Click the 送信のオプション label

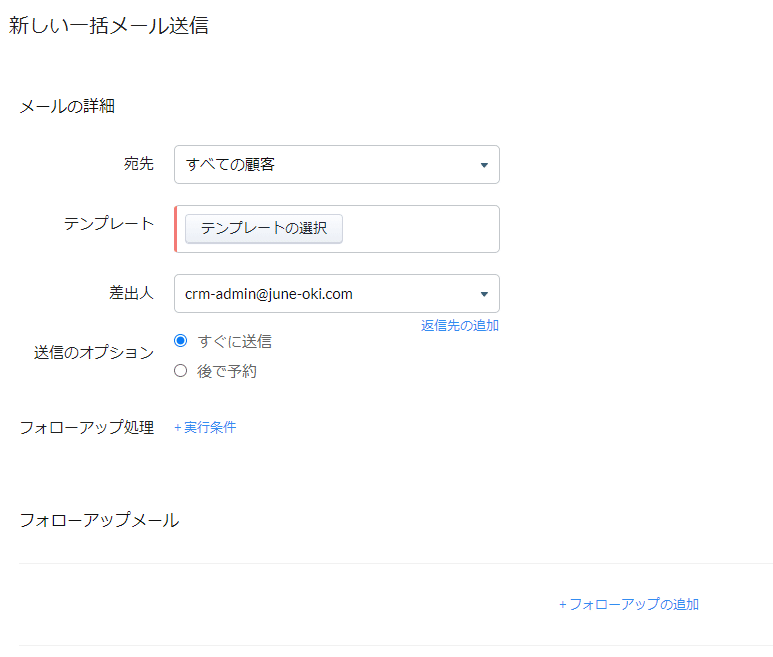[94, 352]
